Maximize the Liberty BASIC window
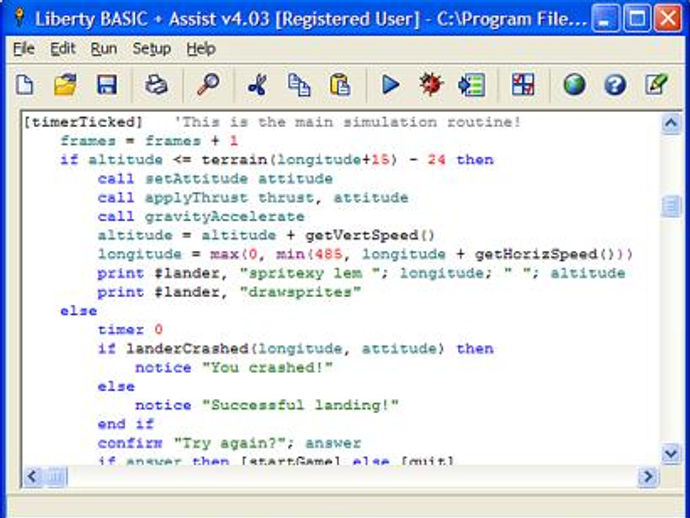This screenshot has width=690, height=518. point(636,18)
